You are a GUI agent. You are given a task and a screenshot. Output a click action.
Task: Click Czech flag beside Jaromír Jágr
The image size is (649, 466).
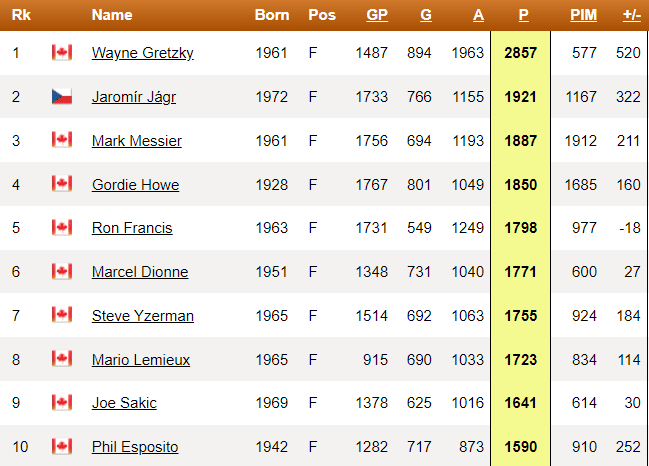[x=62, y=96]
